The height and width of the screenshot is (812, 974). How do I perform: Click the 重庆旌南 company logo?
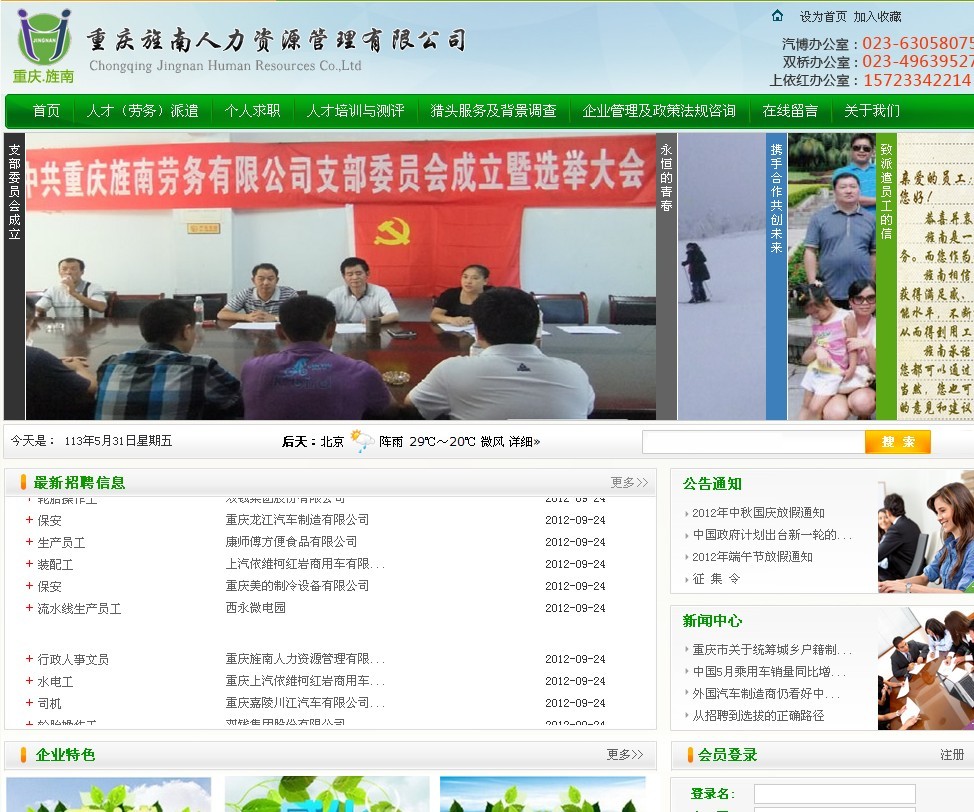click(43, 47)
